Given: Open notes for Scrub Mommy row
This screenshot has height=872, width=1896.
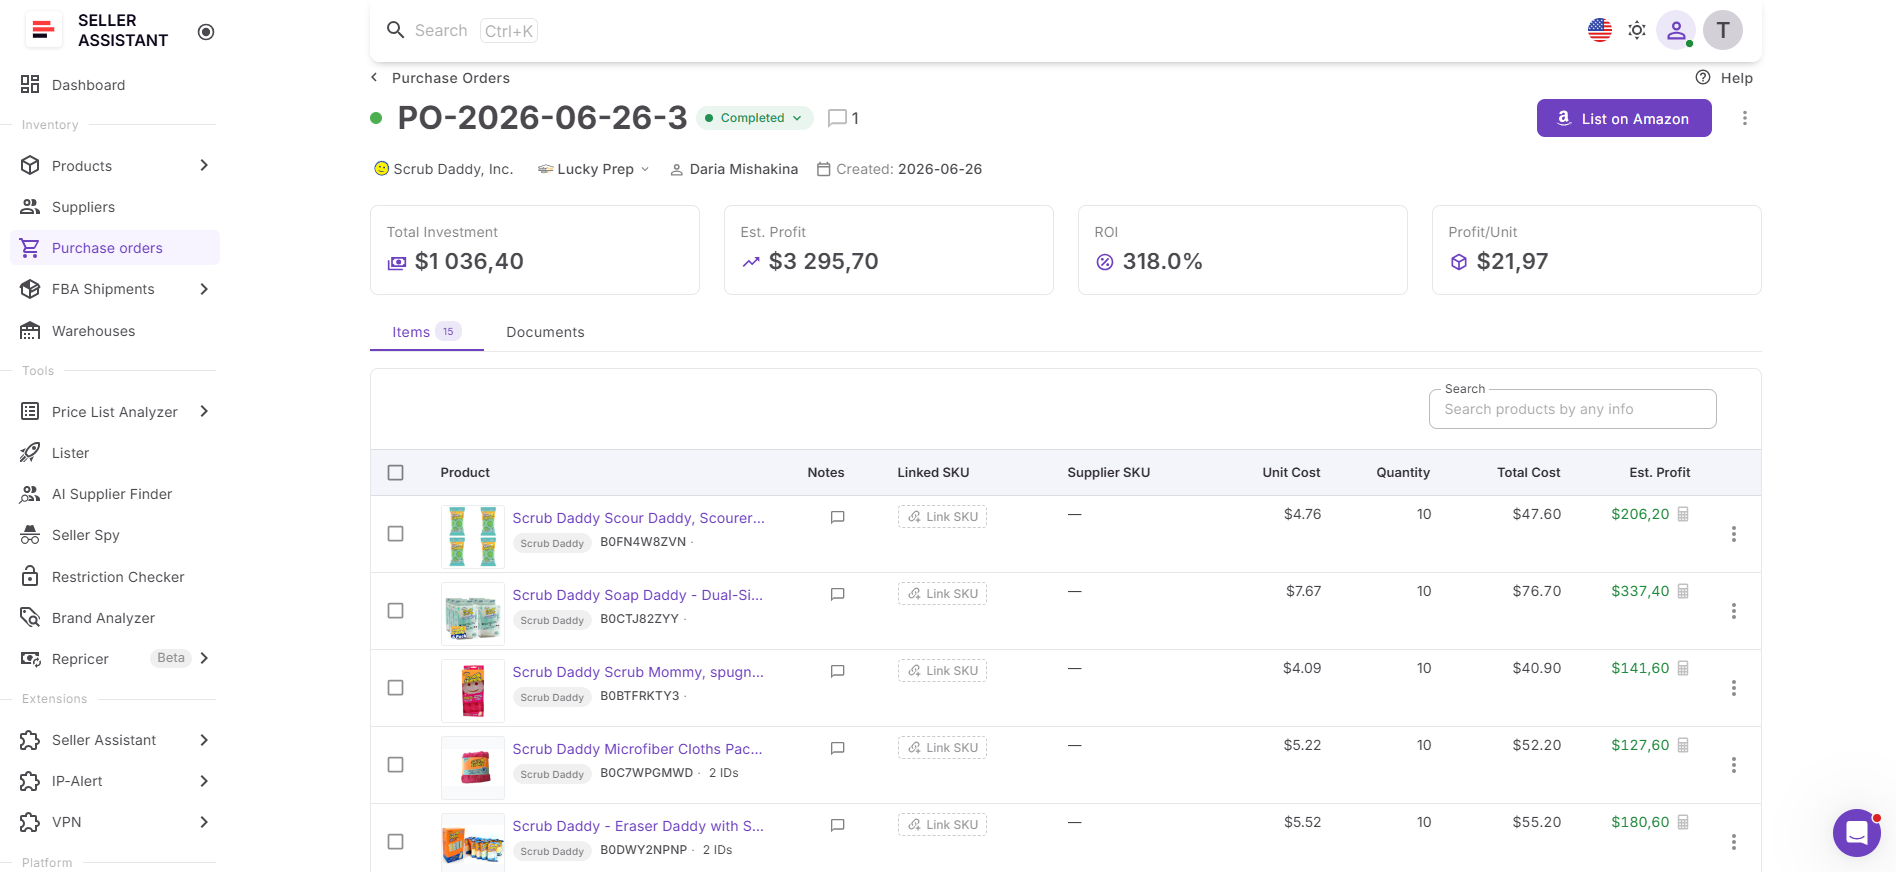Looking at the screenshot, I should (x=838, y=671).
